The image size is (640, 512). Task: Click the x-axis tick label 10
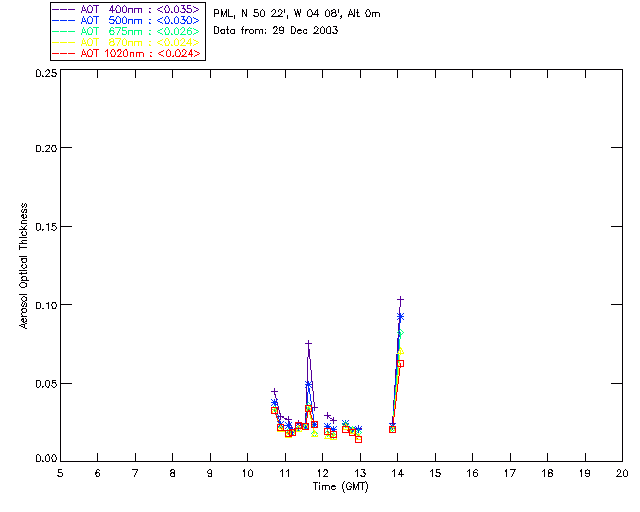pos(247,473)
